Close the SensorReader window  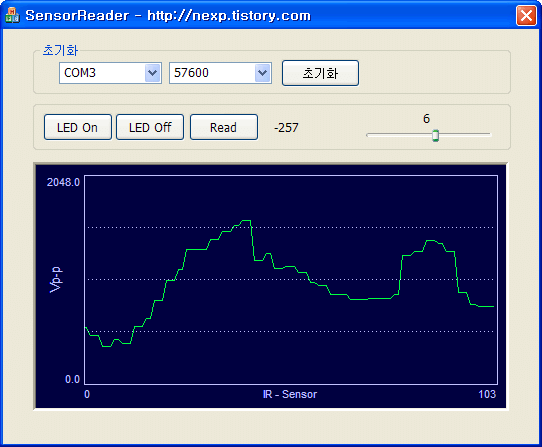coord(526,16)
